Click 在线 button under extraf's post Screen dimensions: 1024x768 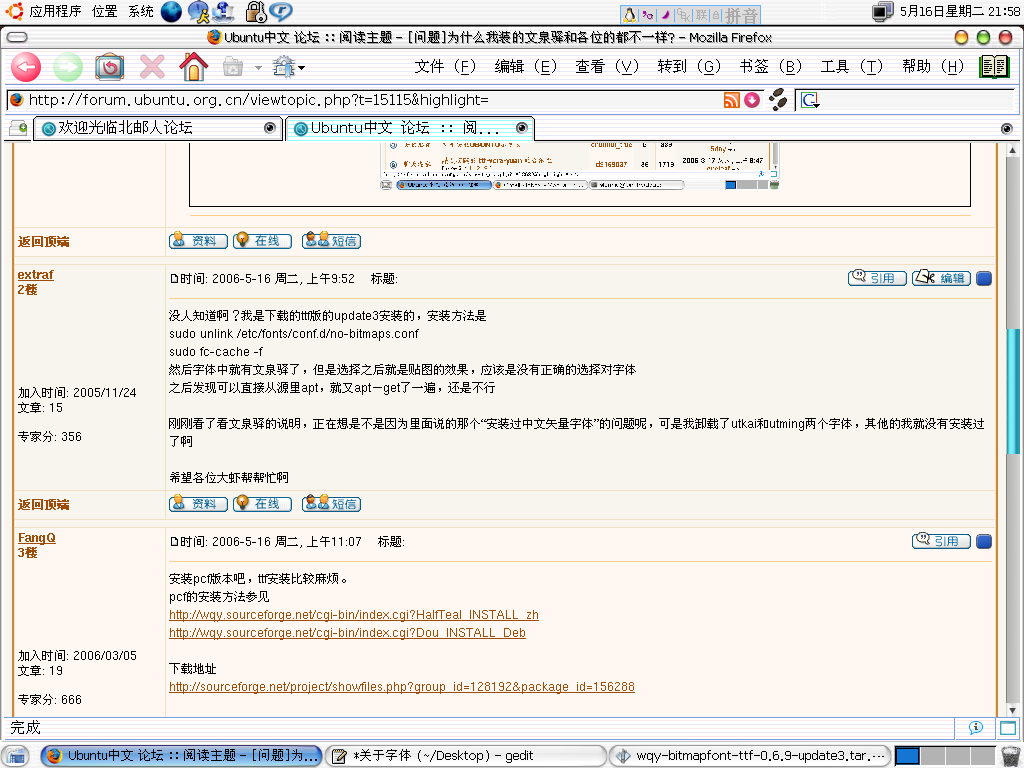pyautogui.click(x=262, y=503)
